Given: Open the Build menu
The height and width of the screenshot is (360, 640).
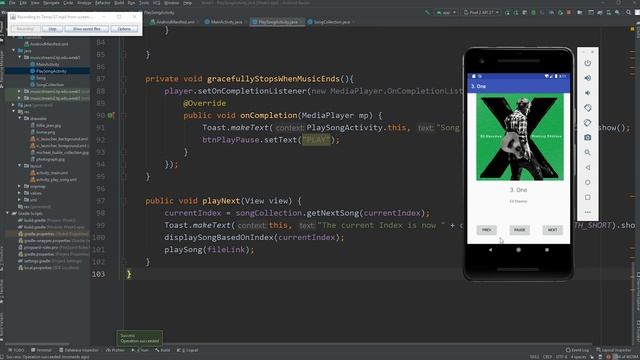Looking at the screenshot, I should click(119, 3).
